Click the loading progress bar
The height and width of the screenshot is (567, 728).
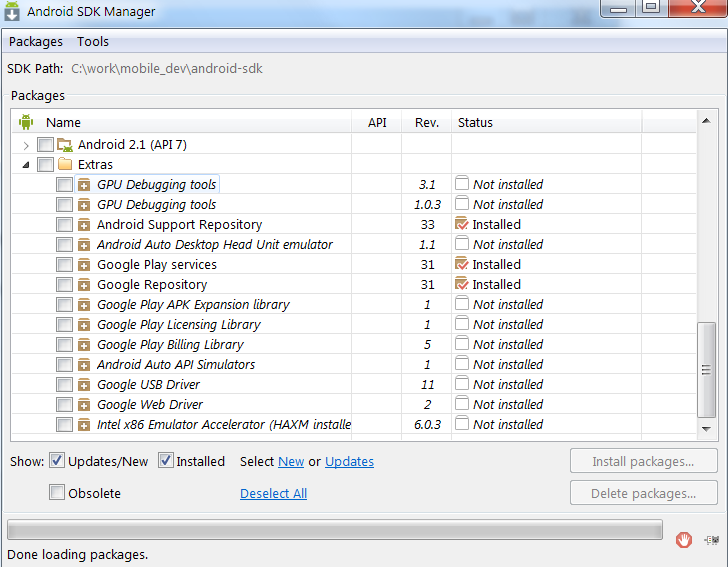point(335,530)
